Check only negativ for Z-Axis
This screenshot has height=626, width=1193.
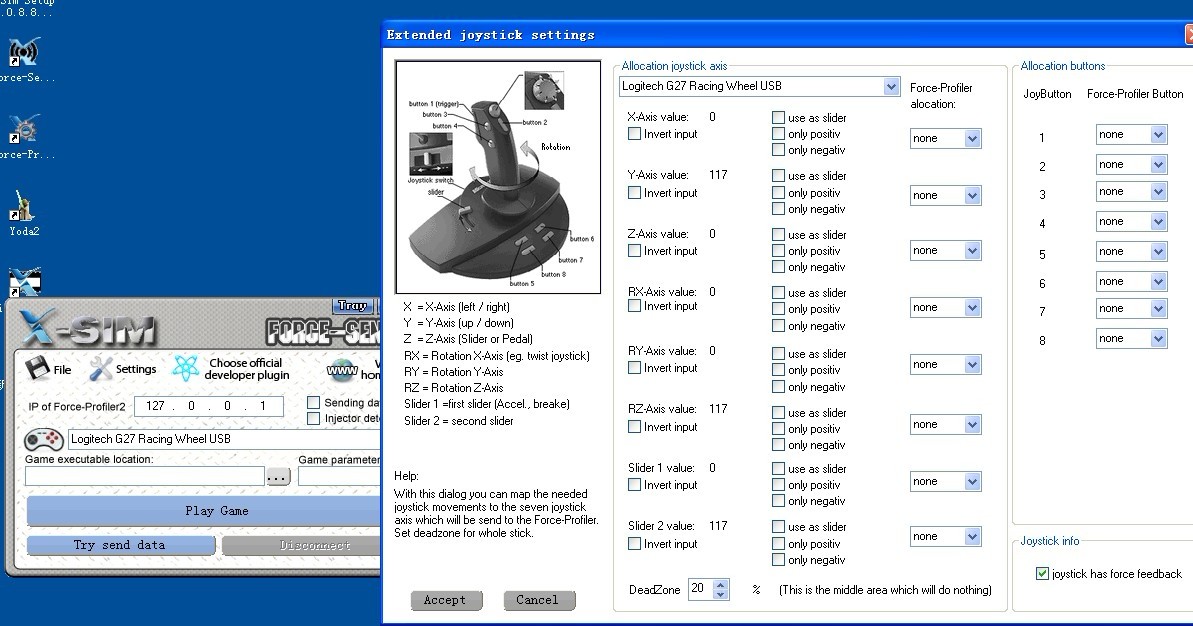778,267
